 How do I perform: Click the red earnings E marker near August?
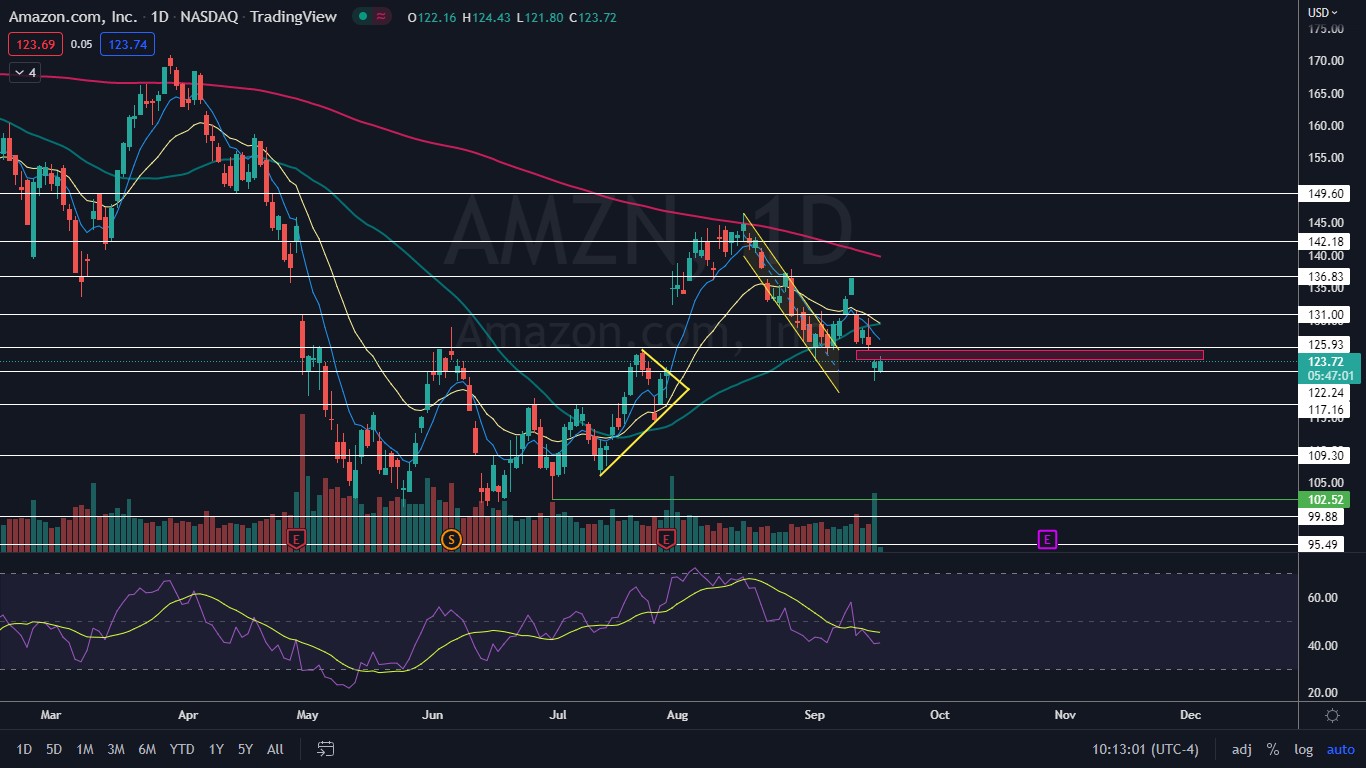coord(667,539)
